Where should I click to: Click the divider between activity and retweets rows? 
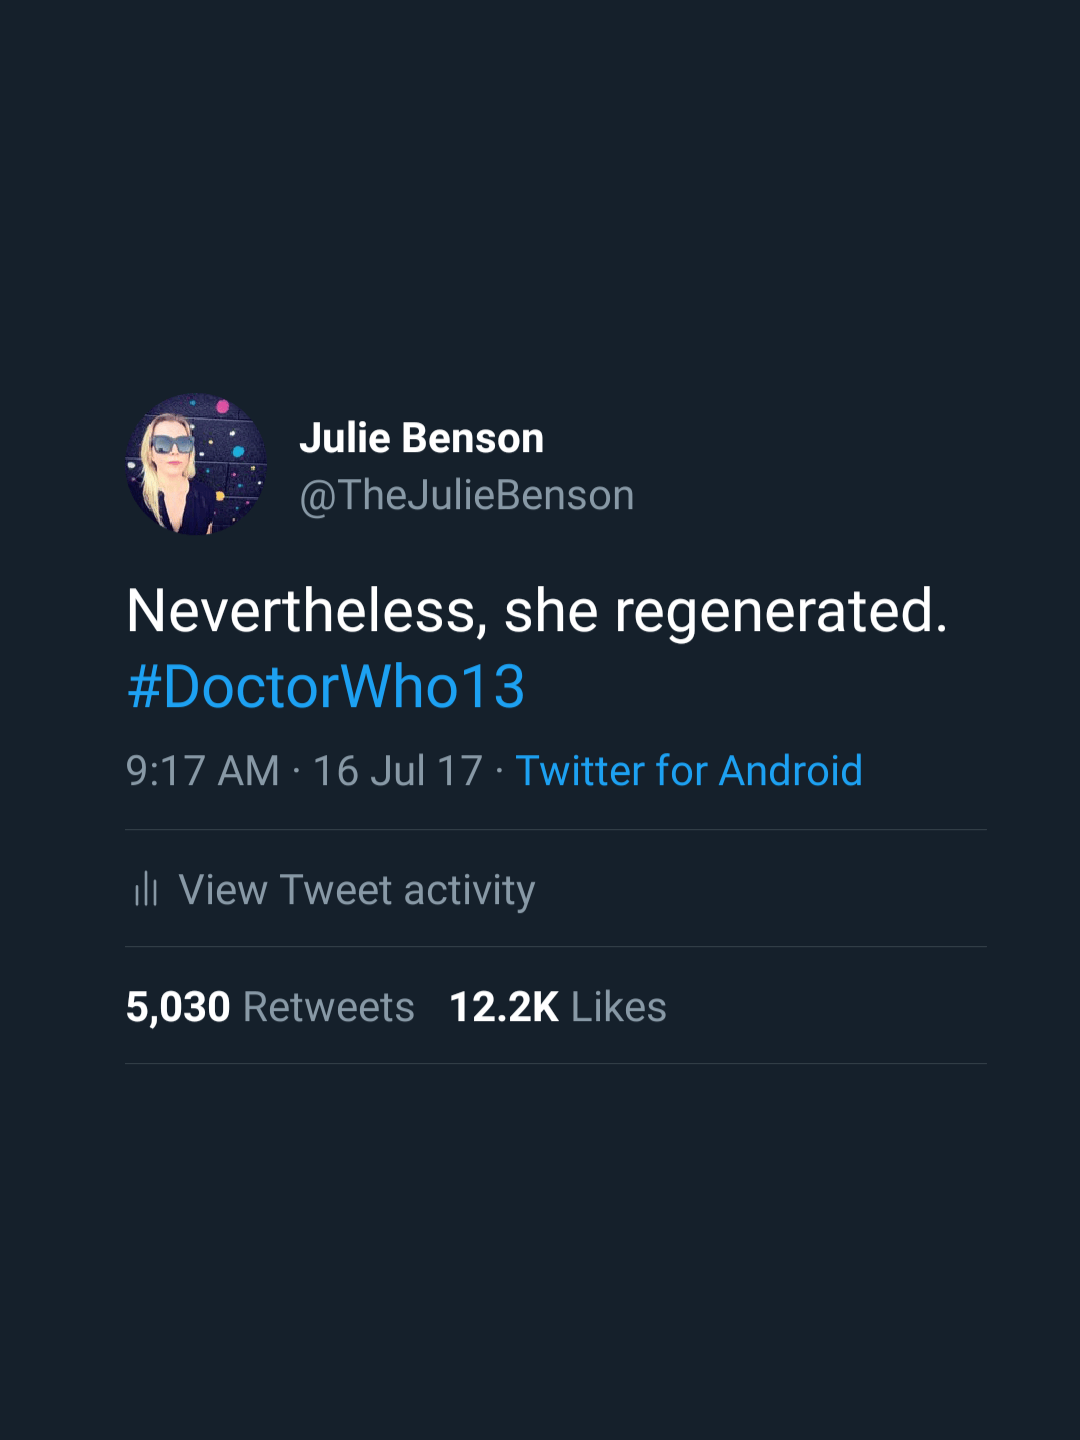556,947
